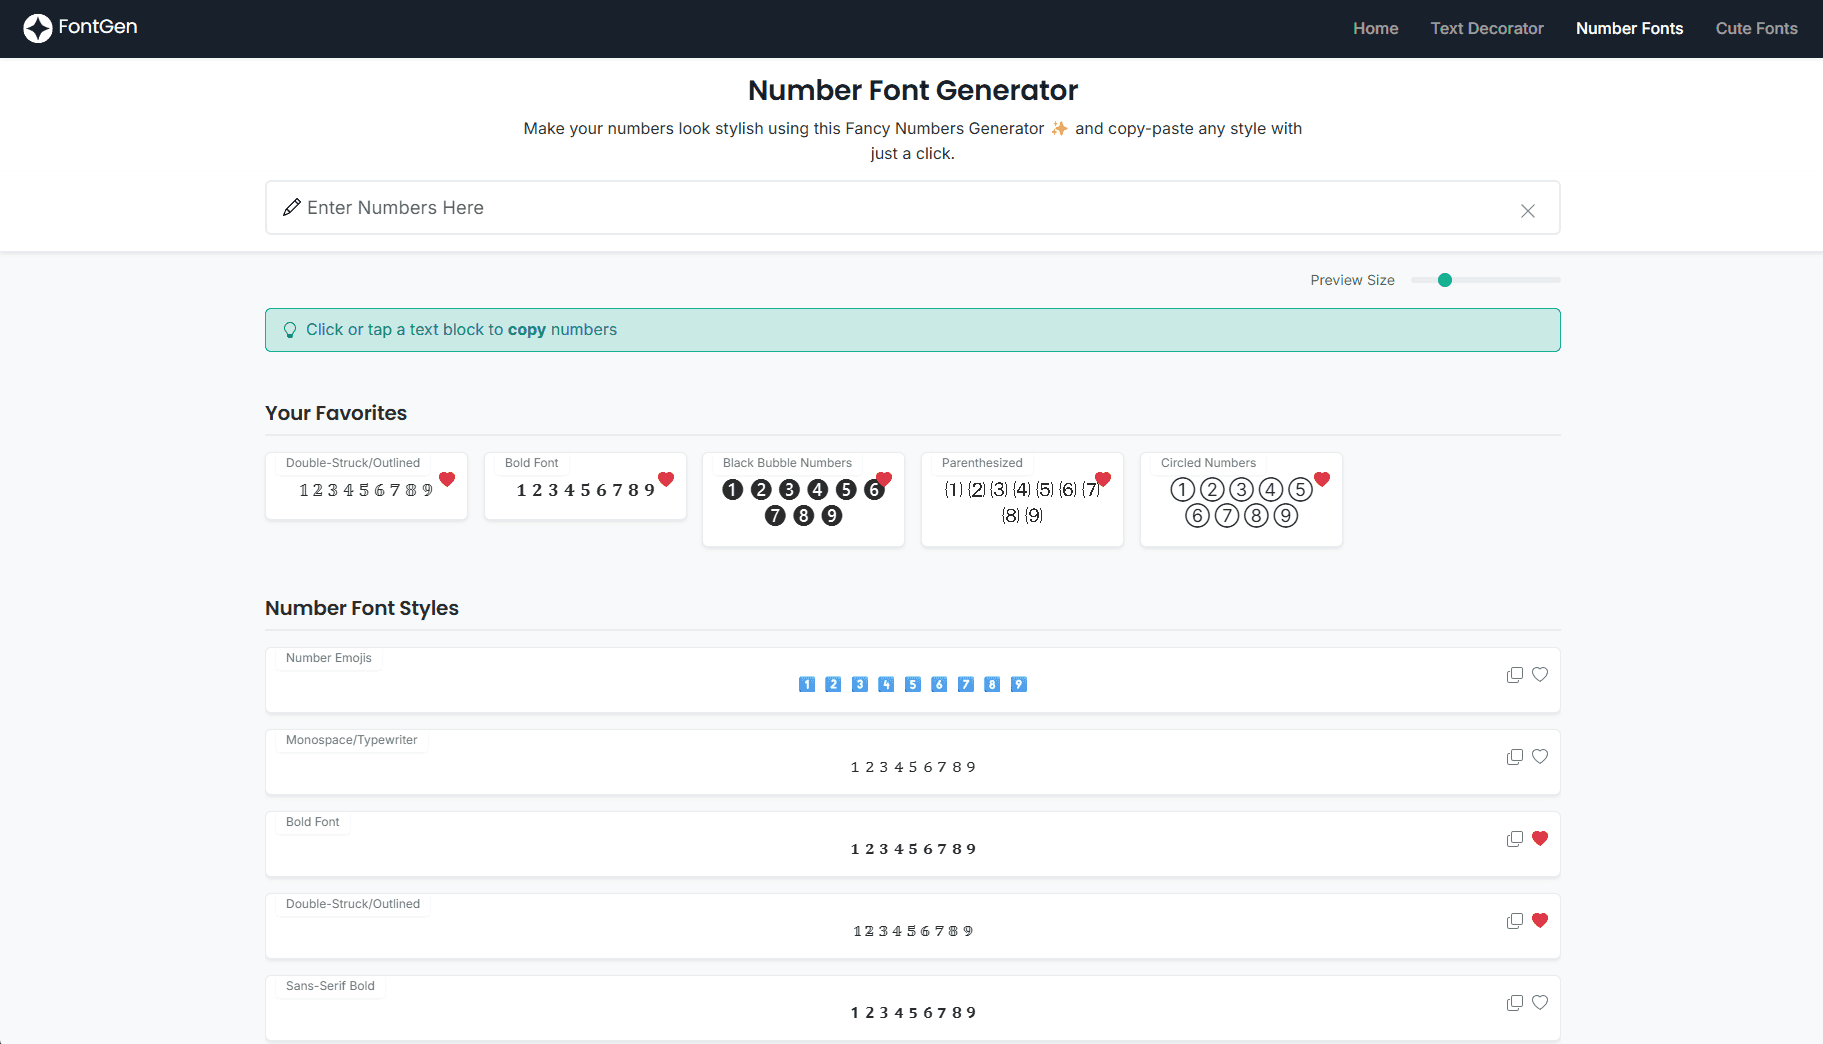Open the Text Decorator page
This screenshot has height=1044, width=1823.
coord(1486,29)
